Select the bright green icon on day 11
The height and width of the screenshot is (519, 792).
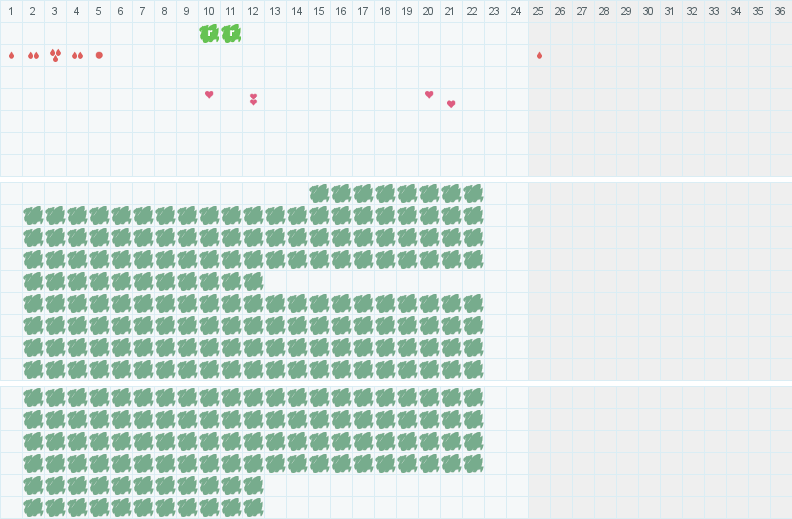[x=231, y=34]
